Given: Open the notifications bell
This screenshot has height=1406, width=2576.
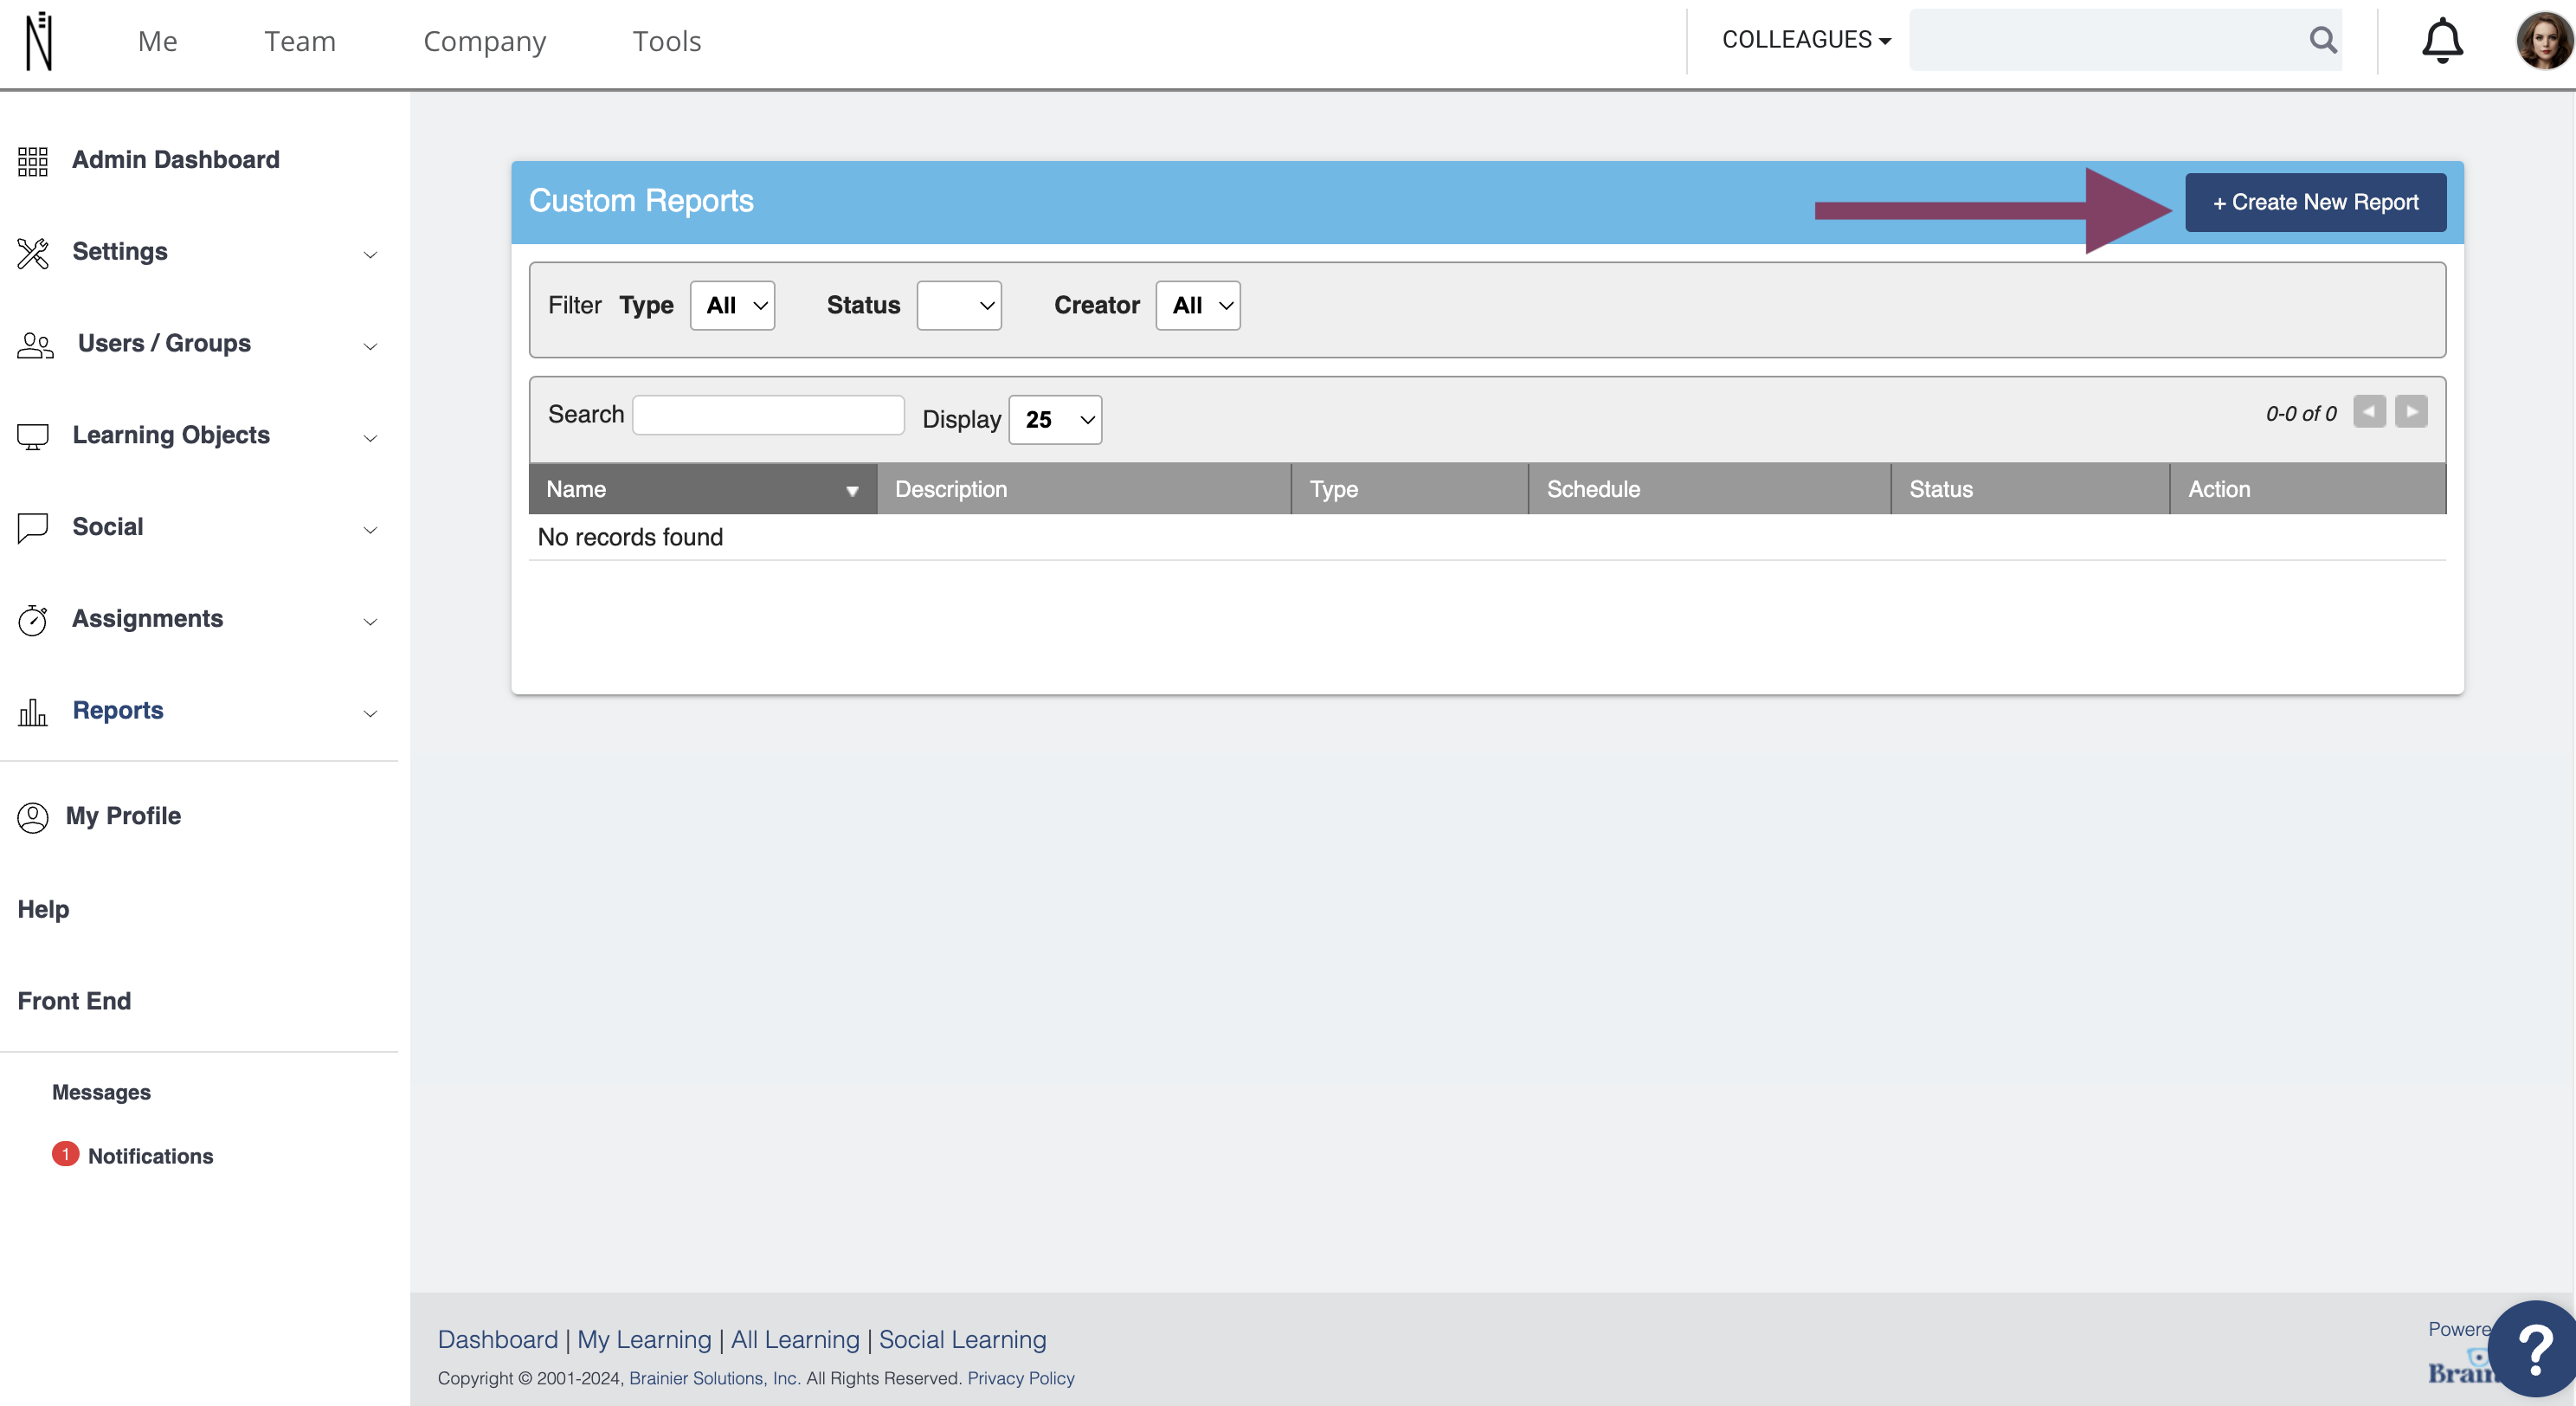Looking at the screenshot, I should click(2441, 41).
